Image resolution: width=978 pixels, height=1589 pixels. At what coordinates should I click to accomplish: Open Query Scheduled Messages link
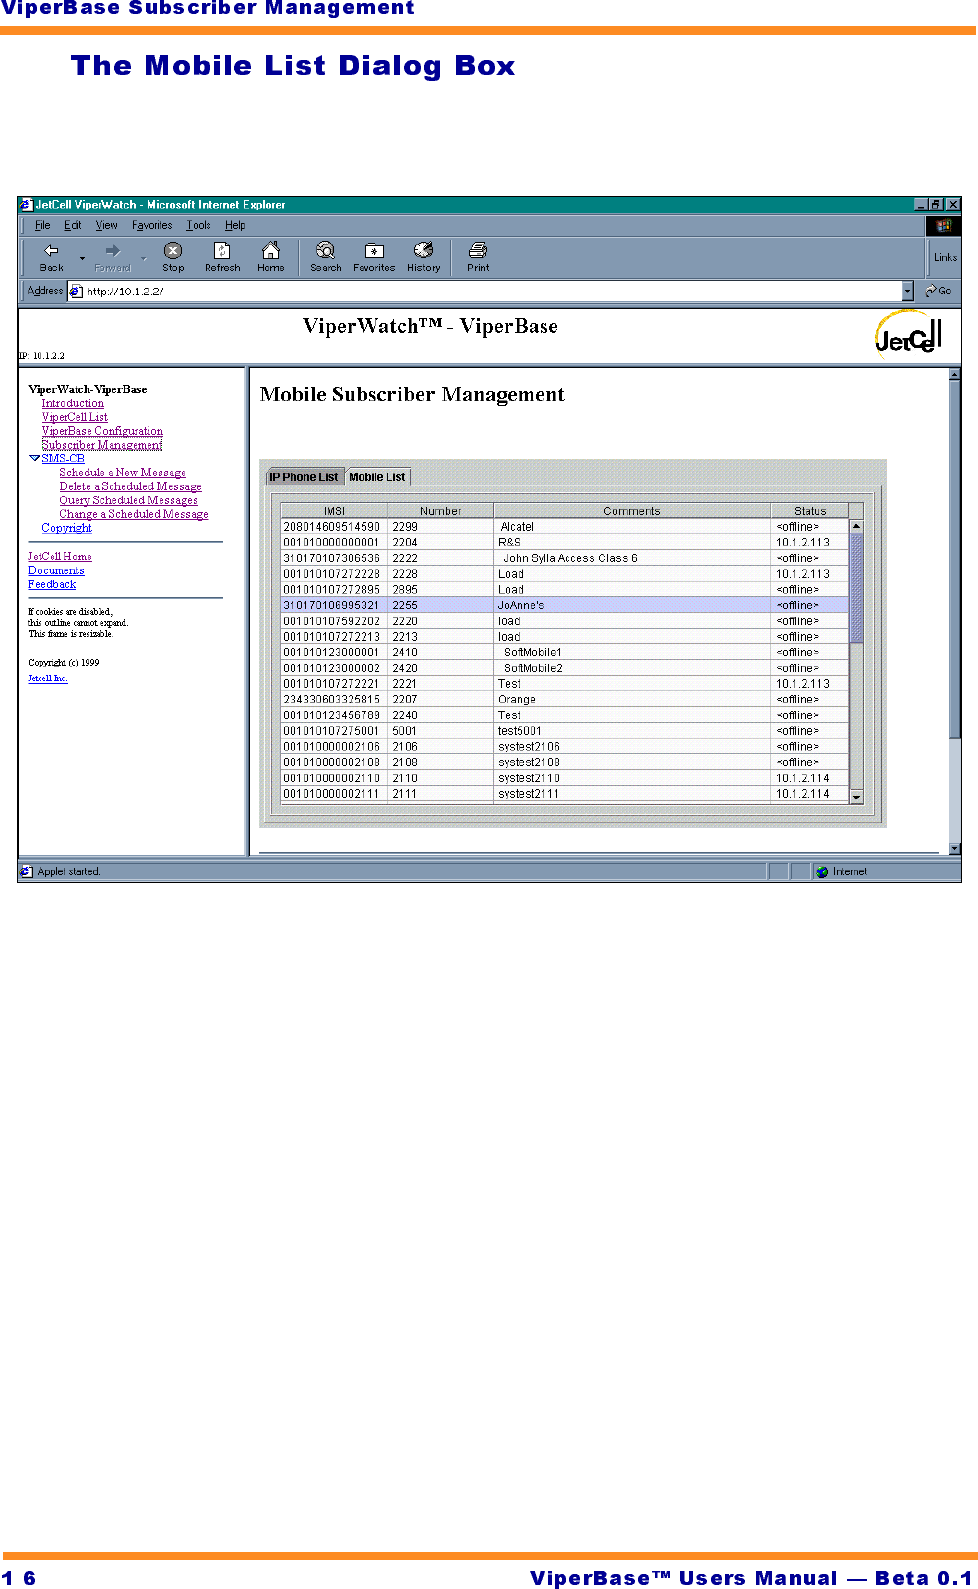click(128, 500)
